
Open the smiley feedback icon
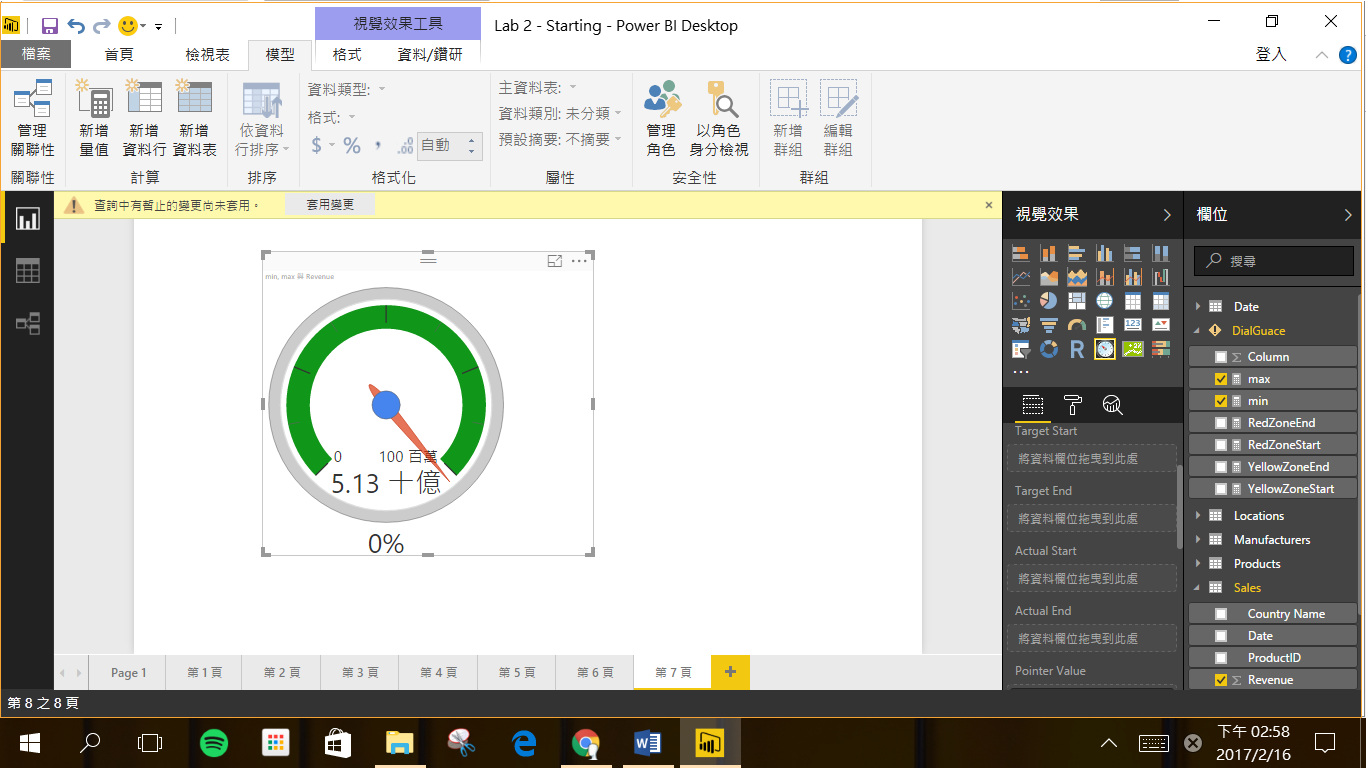pos(128,26)
